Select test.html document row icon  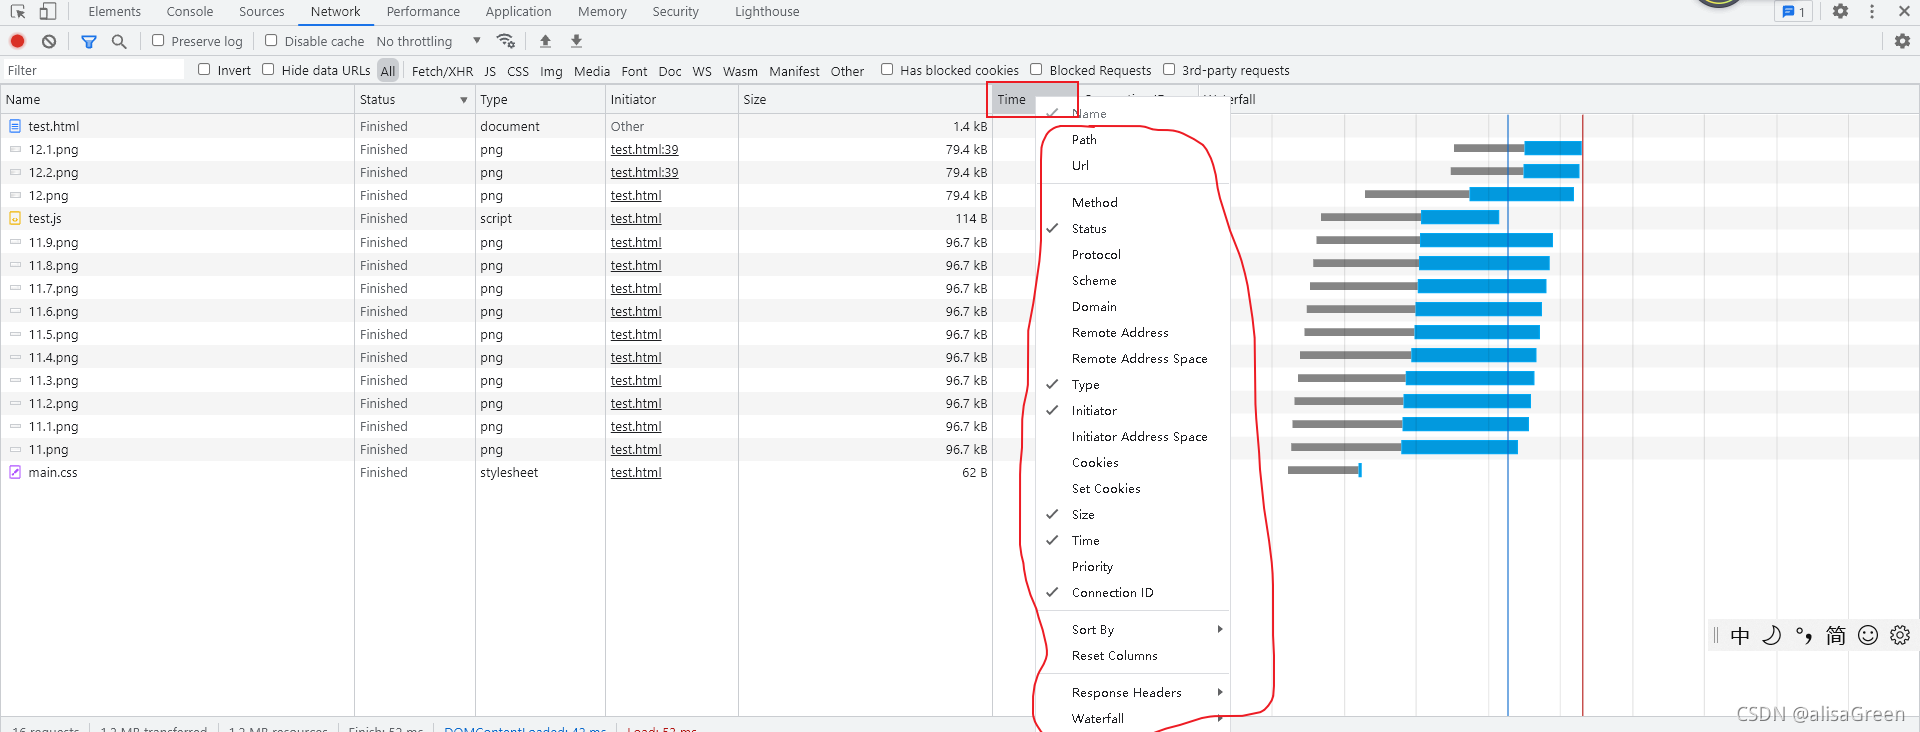pyautogui.click(x=15, y=126)
